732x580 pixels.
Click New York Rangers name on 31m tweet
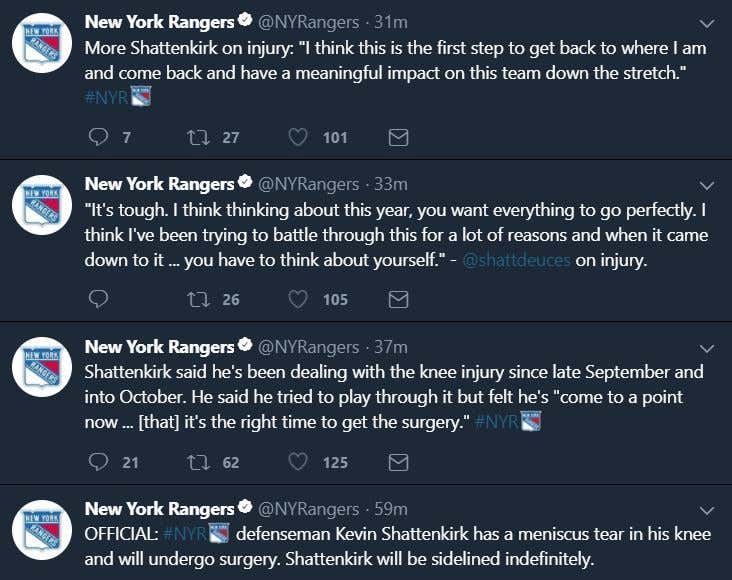point(159,21)
